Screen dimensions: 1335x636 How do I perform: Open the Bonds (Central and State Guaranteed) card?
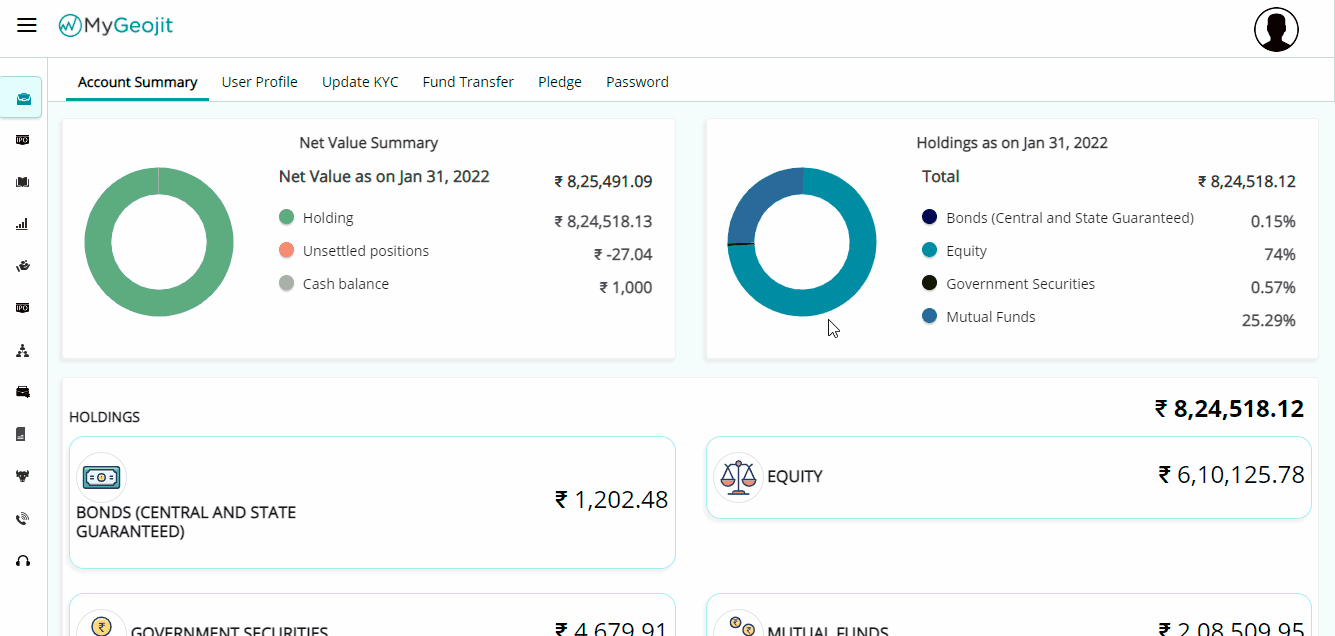tap(372, 502)
